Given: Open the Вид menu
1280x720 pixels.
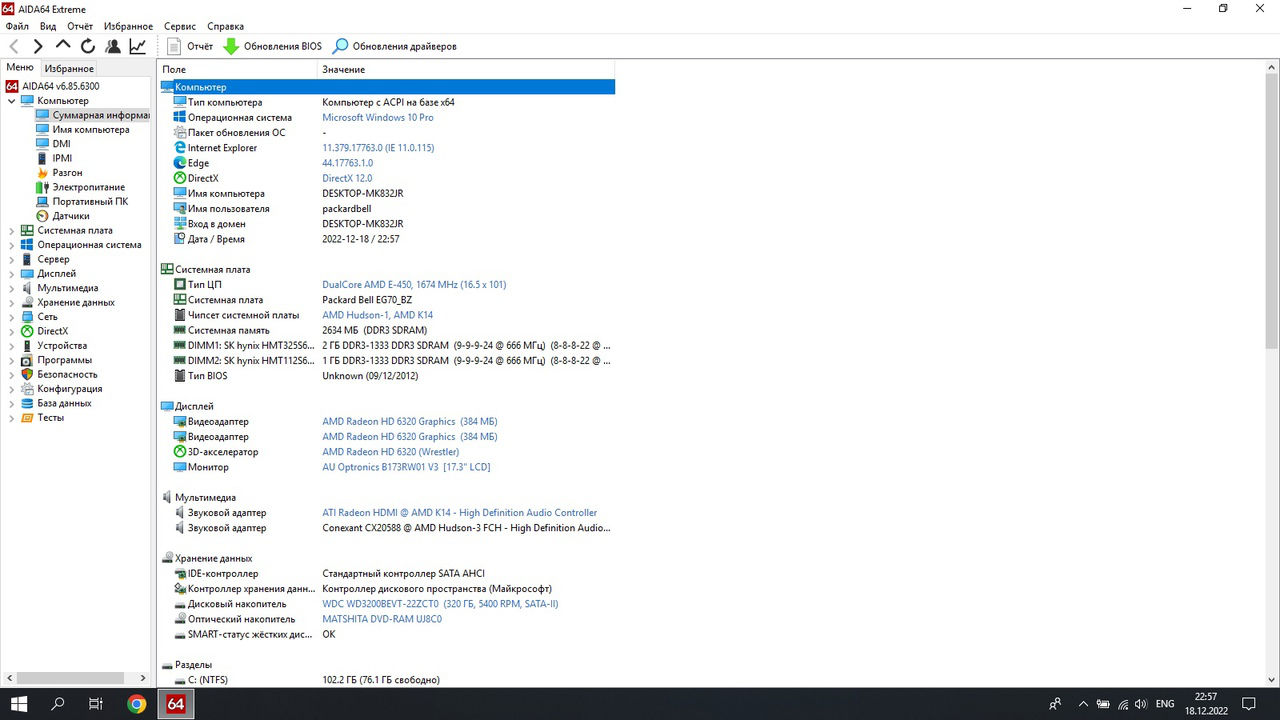Looking at the screenshot, I should [47, 26].
